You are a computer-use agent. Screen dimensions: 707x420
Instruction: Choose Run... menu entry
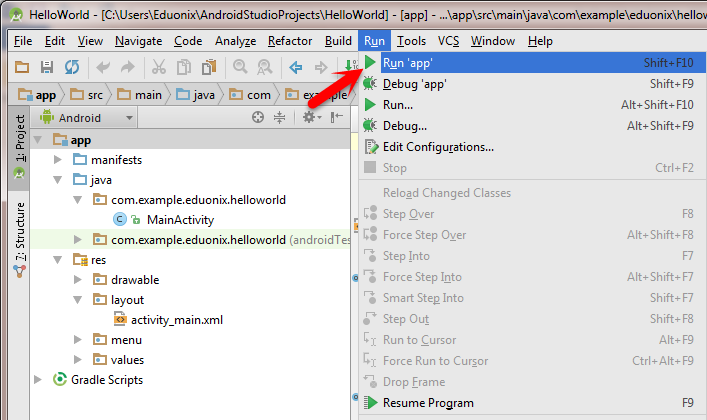point(533,105)
